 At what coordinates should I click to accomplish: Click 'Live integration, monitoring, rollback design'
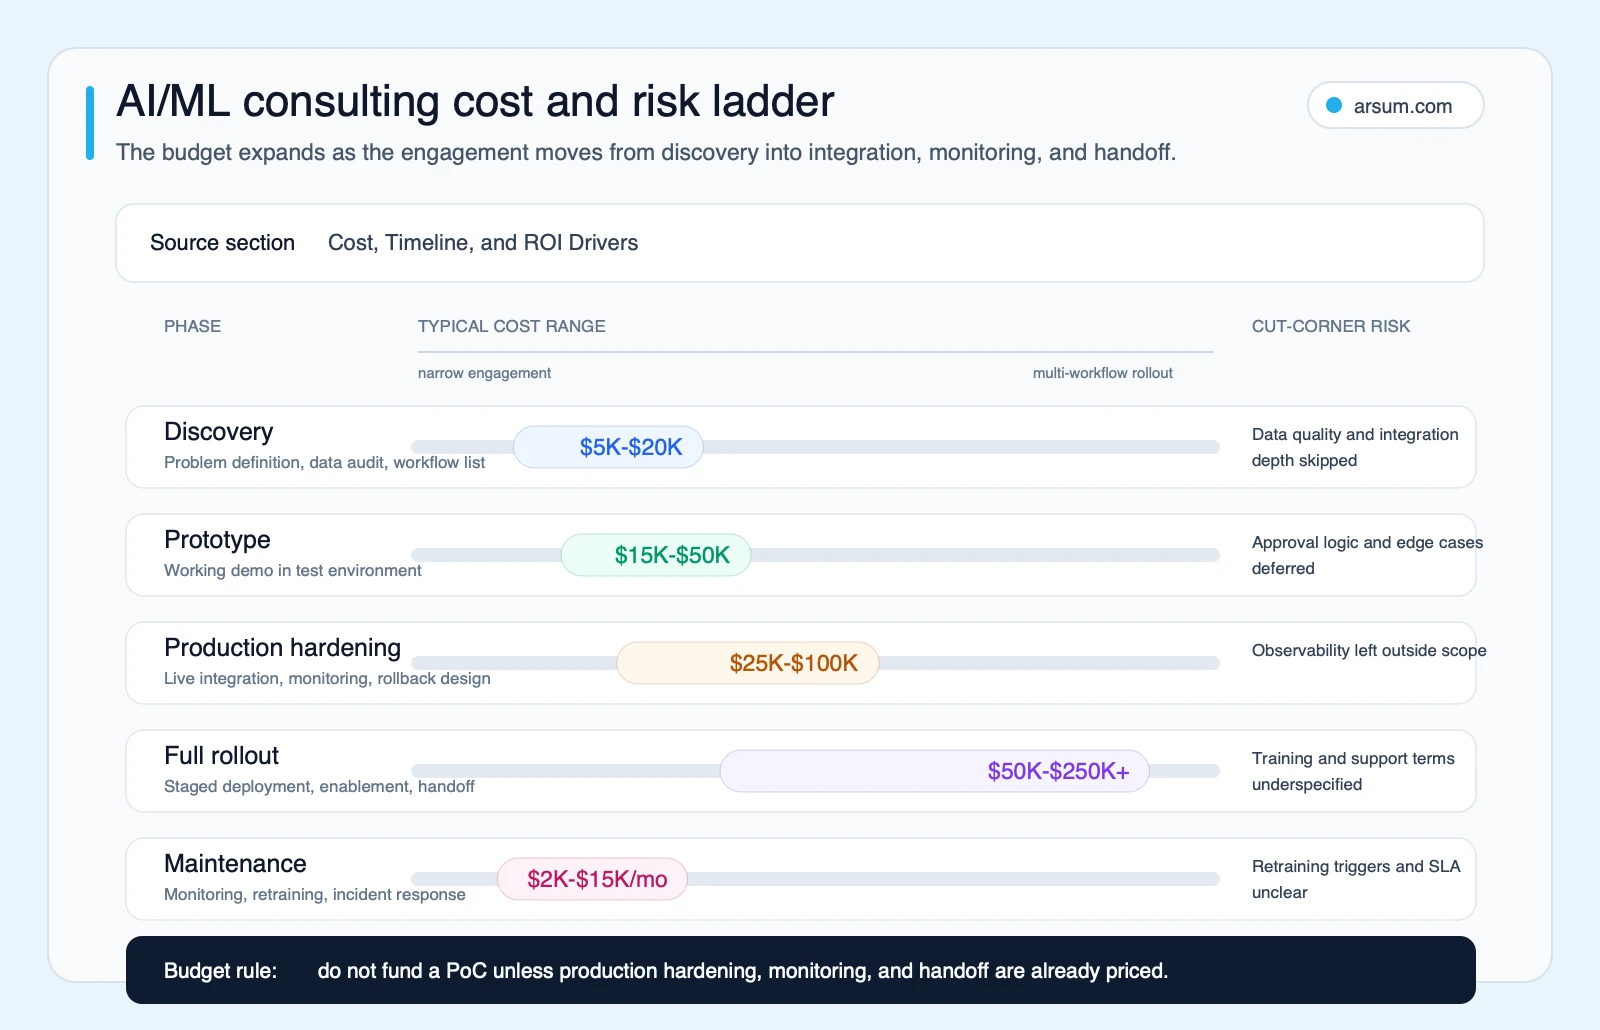(327, 678)
